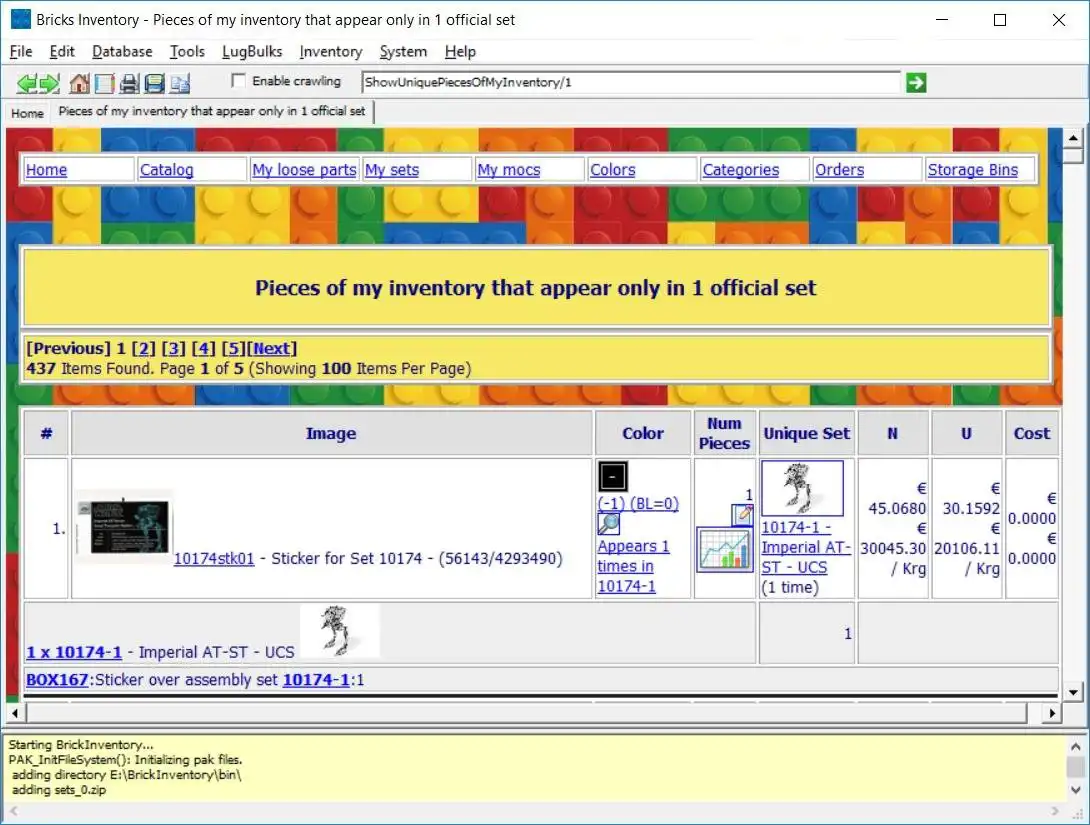Open the My mocs link
The image size is (1090, 825).
tap(509, 170)
